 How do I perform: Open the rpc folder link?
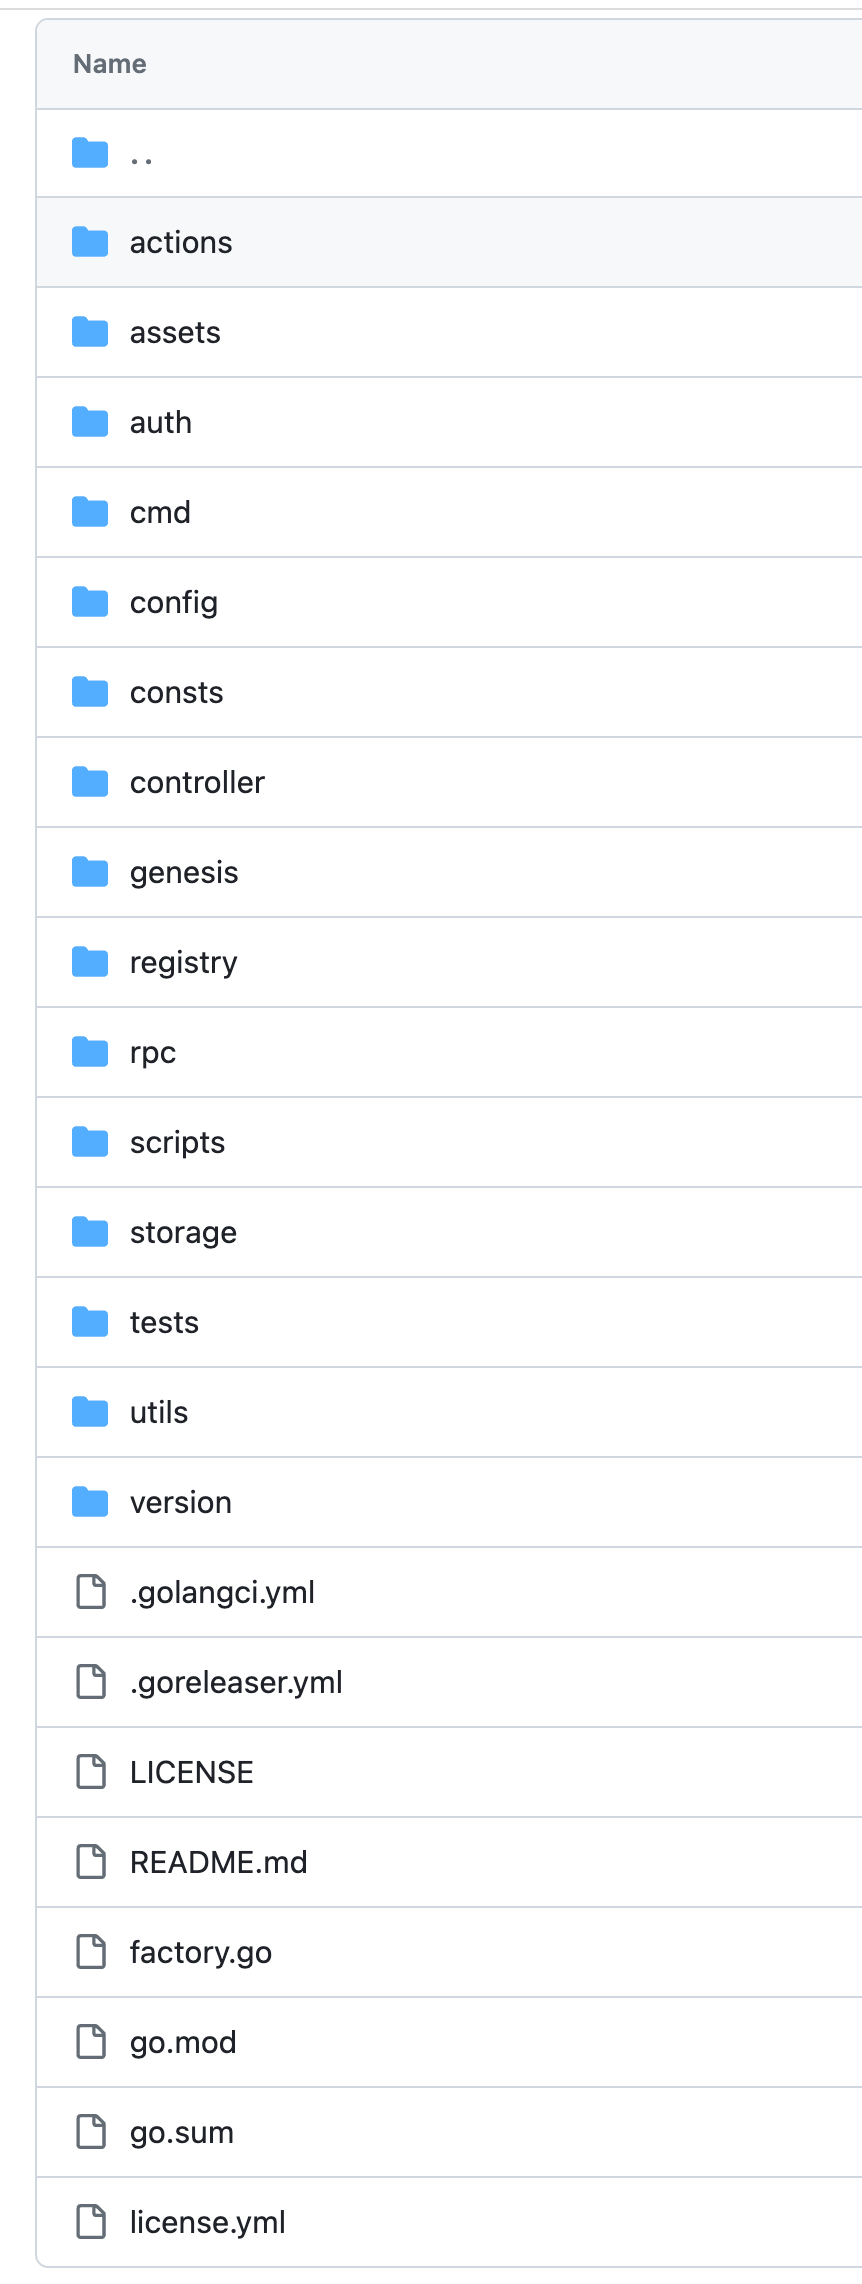pyautogui.click(x=152, y=1052)
